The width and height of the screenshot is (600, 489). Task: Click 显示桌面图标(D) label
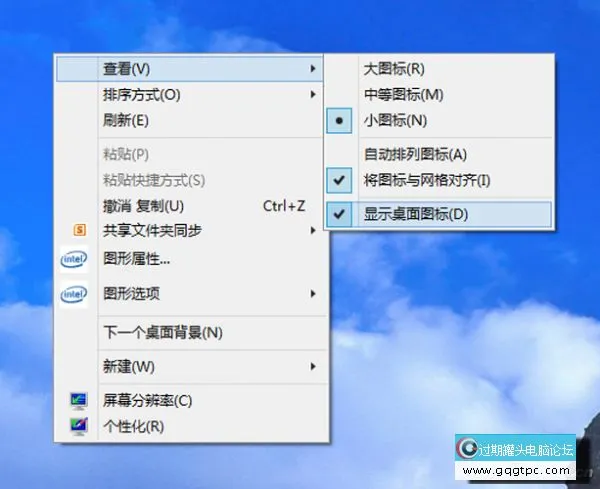pyautogui.click(x=416, y=214)
